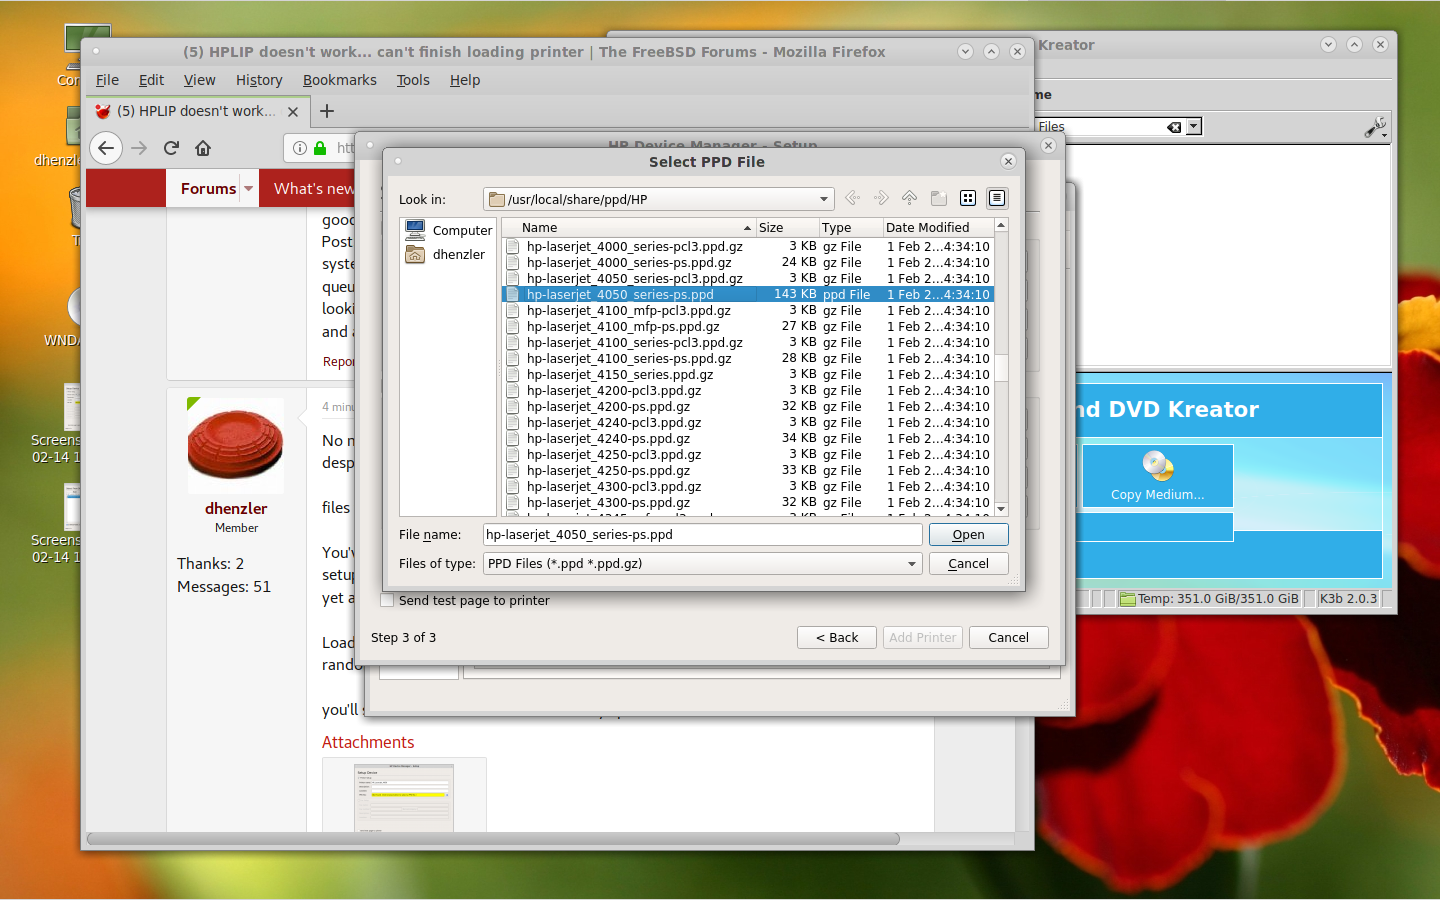Click Firefox forward arrow button

(139, 148)
